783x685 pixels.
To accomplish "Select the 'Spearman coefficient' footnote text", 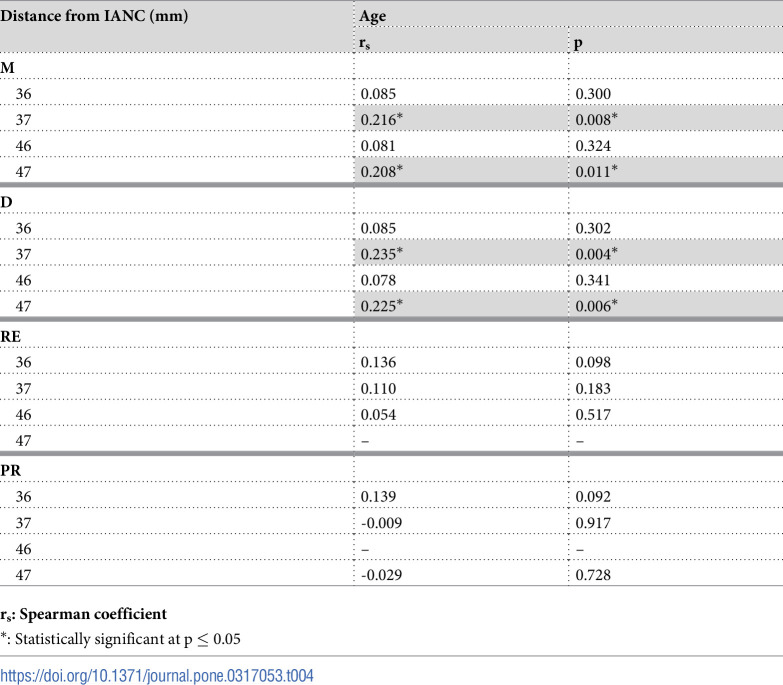I will 93,614.
